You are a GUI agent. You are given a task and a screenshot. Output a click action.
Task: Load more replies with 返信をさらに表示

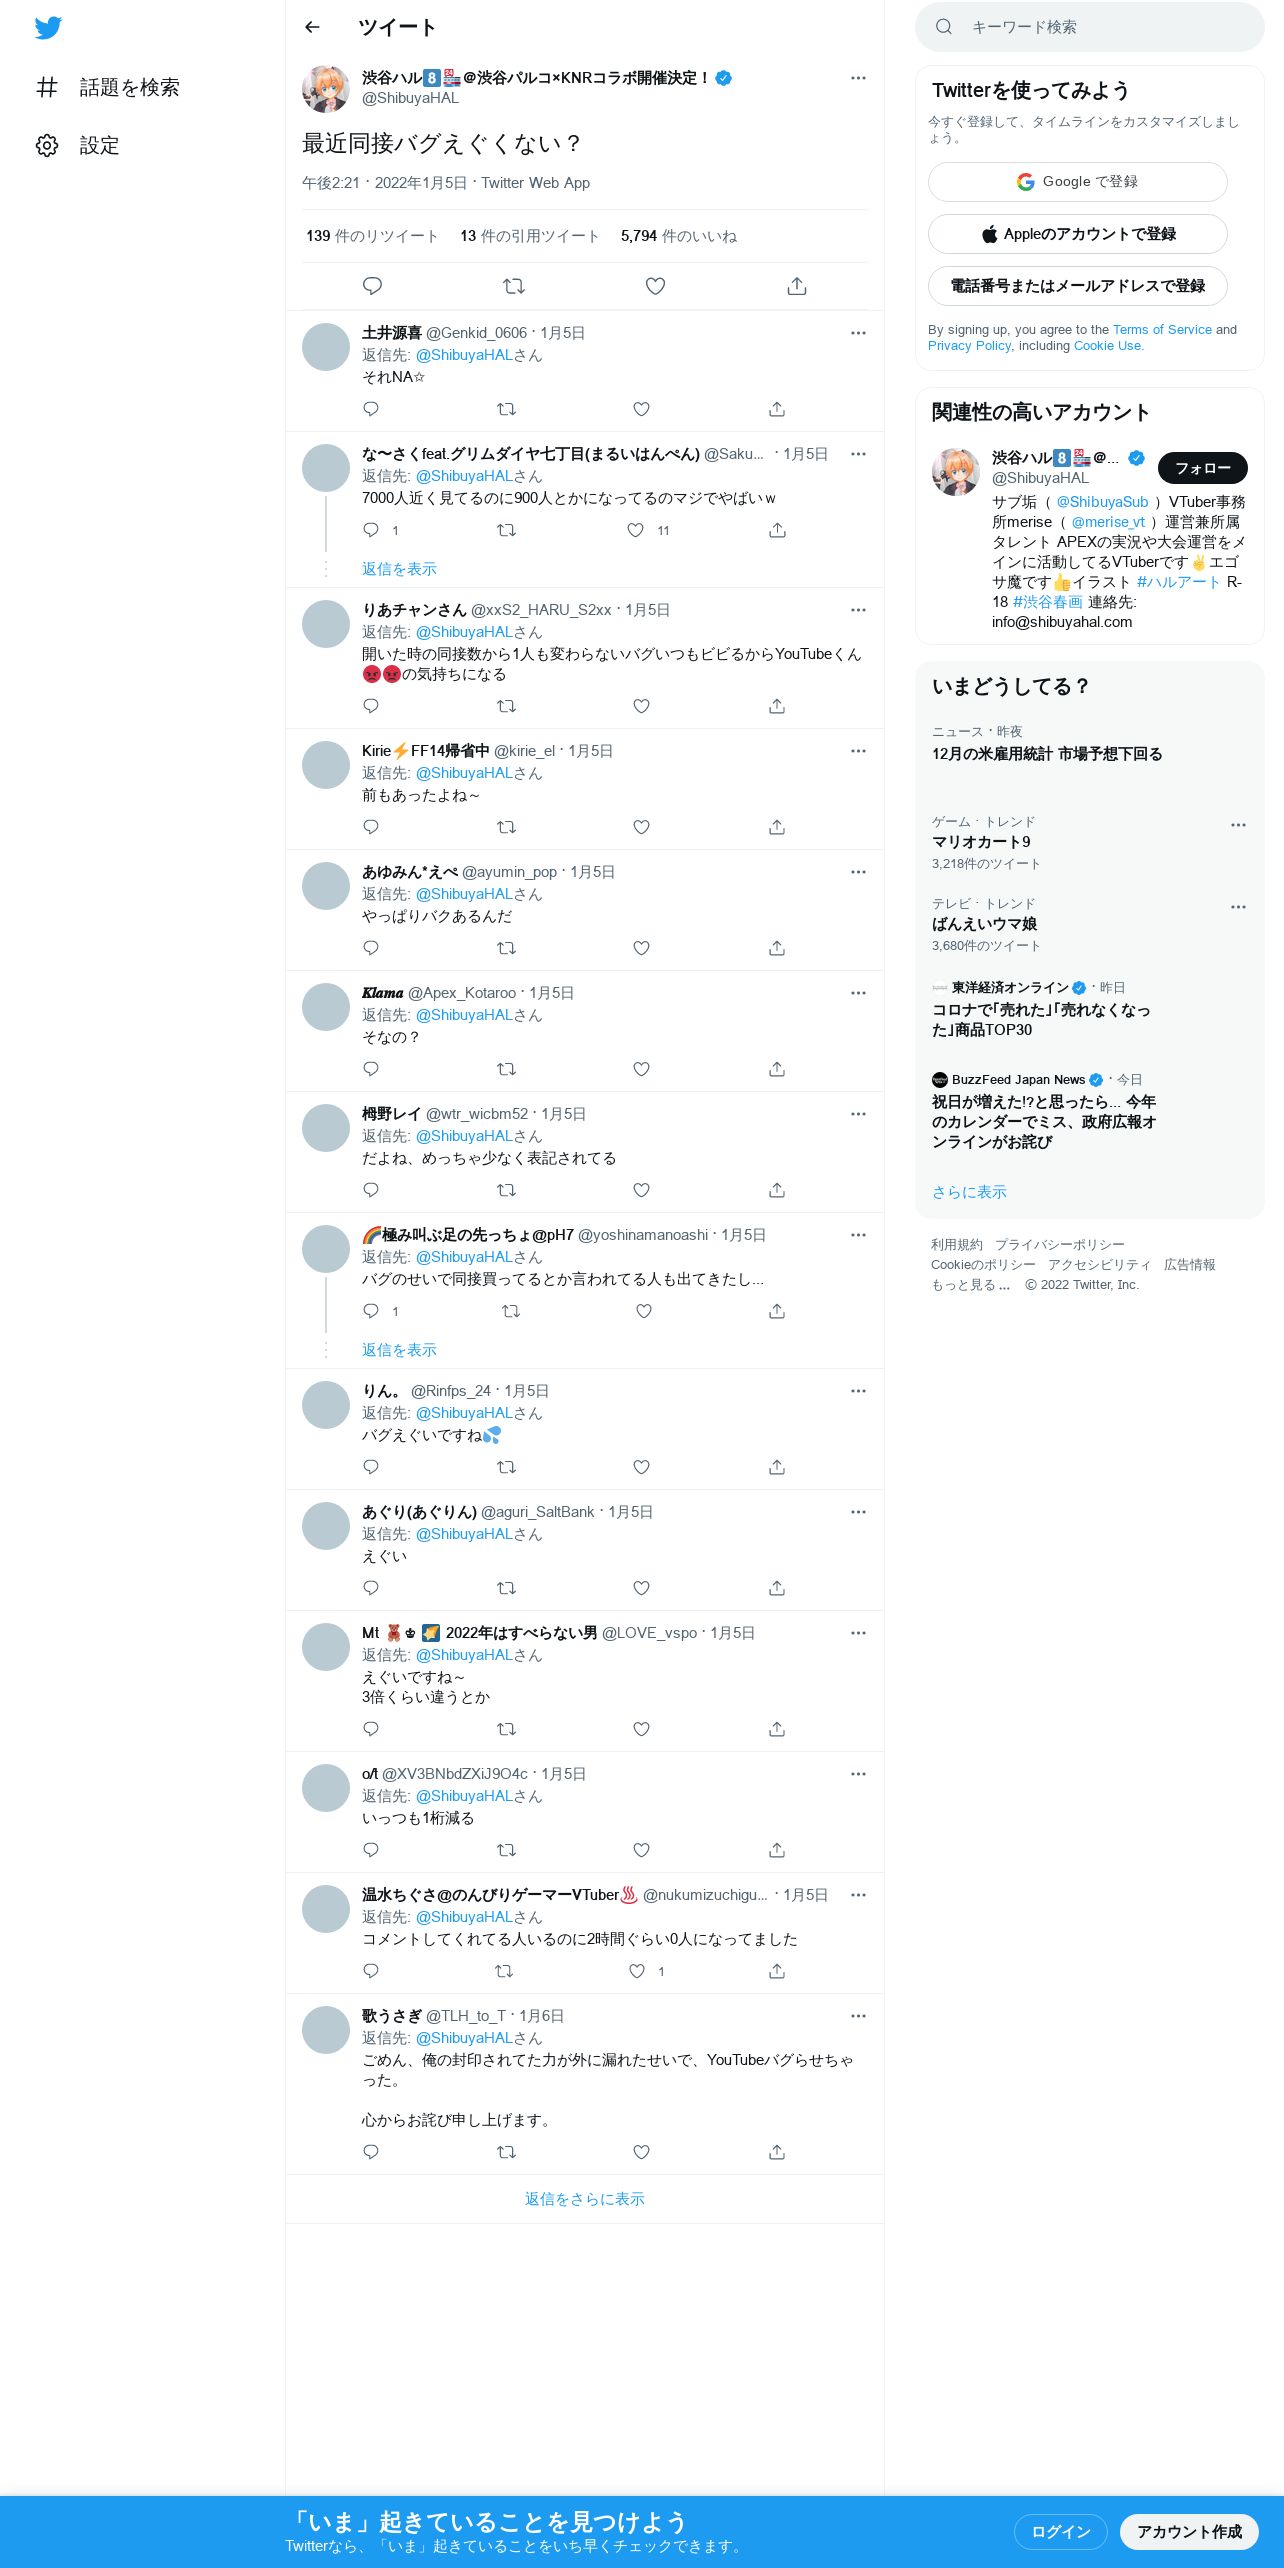click(585, 2199)
